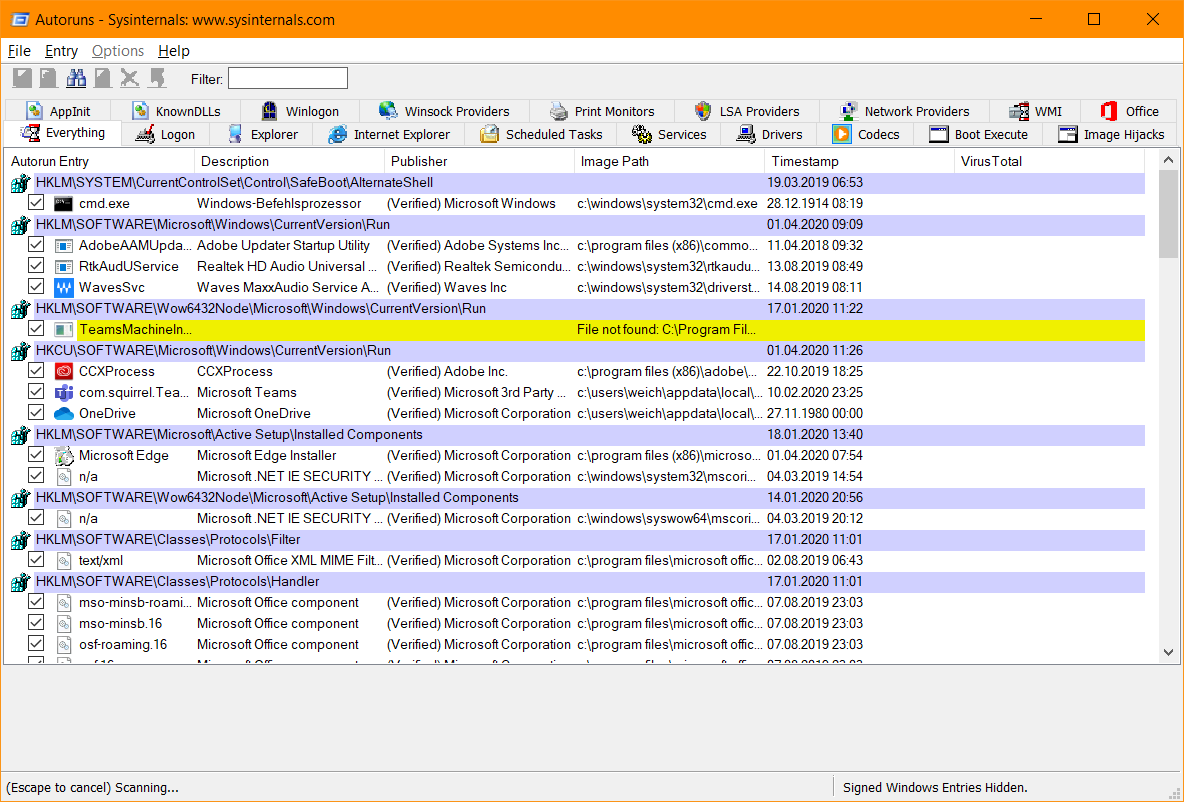Open the Office tab via its red icon
The width and height of the screenshot is (1184, 802).
click(x=1108, y=111)
